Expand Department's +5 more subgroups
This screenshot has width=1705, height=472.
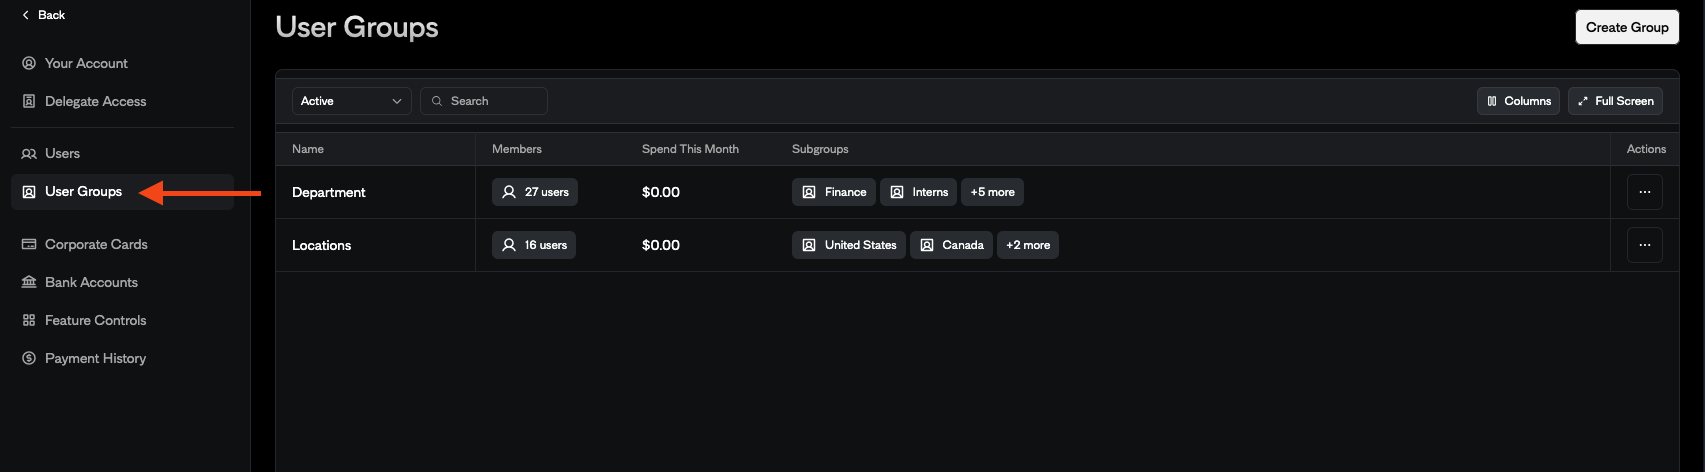pos(992,192)
